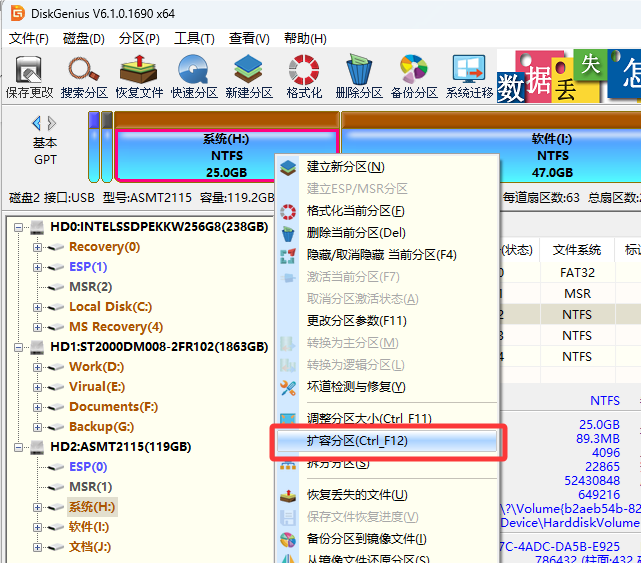This screenshot has width=641, height=563.
Task: Click the DiskGenius app logo in title bar
Action: tap(18, 13)
